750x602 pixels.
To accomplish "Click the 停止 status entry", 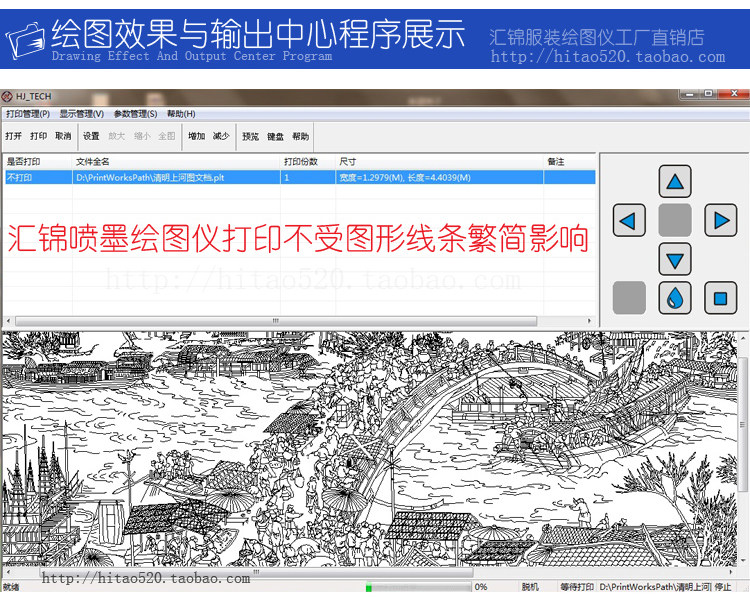I will 723,587.
